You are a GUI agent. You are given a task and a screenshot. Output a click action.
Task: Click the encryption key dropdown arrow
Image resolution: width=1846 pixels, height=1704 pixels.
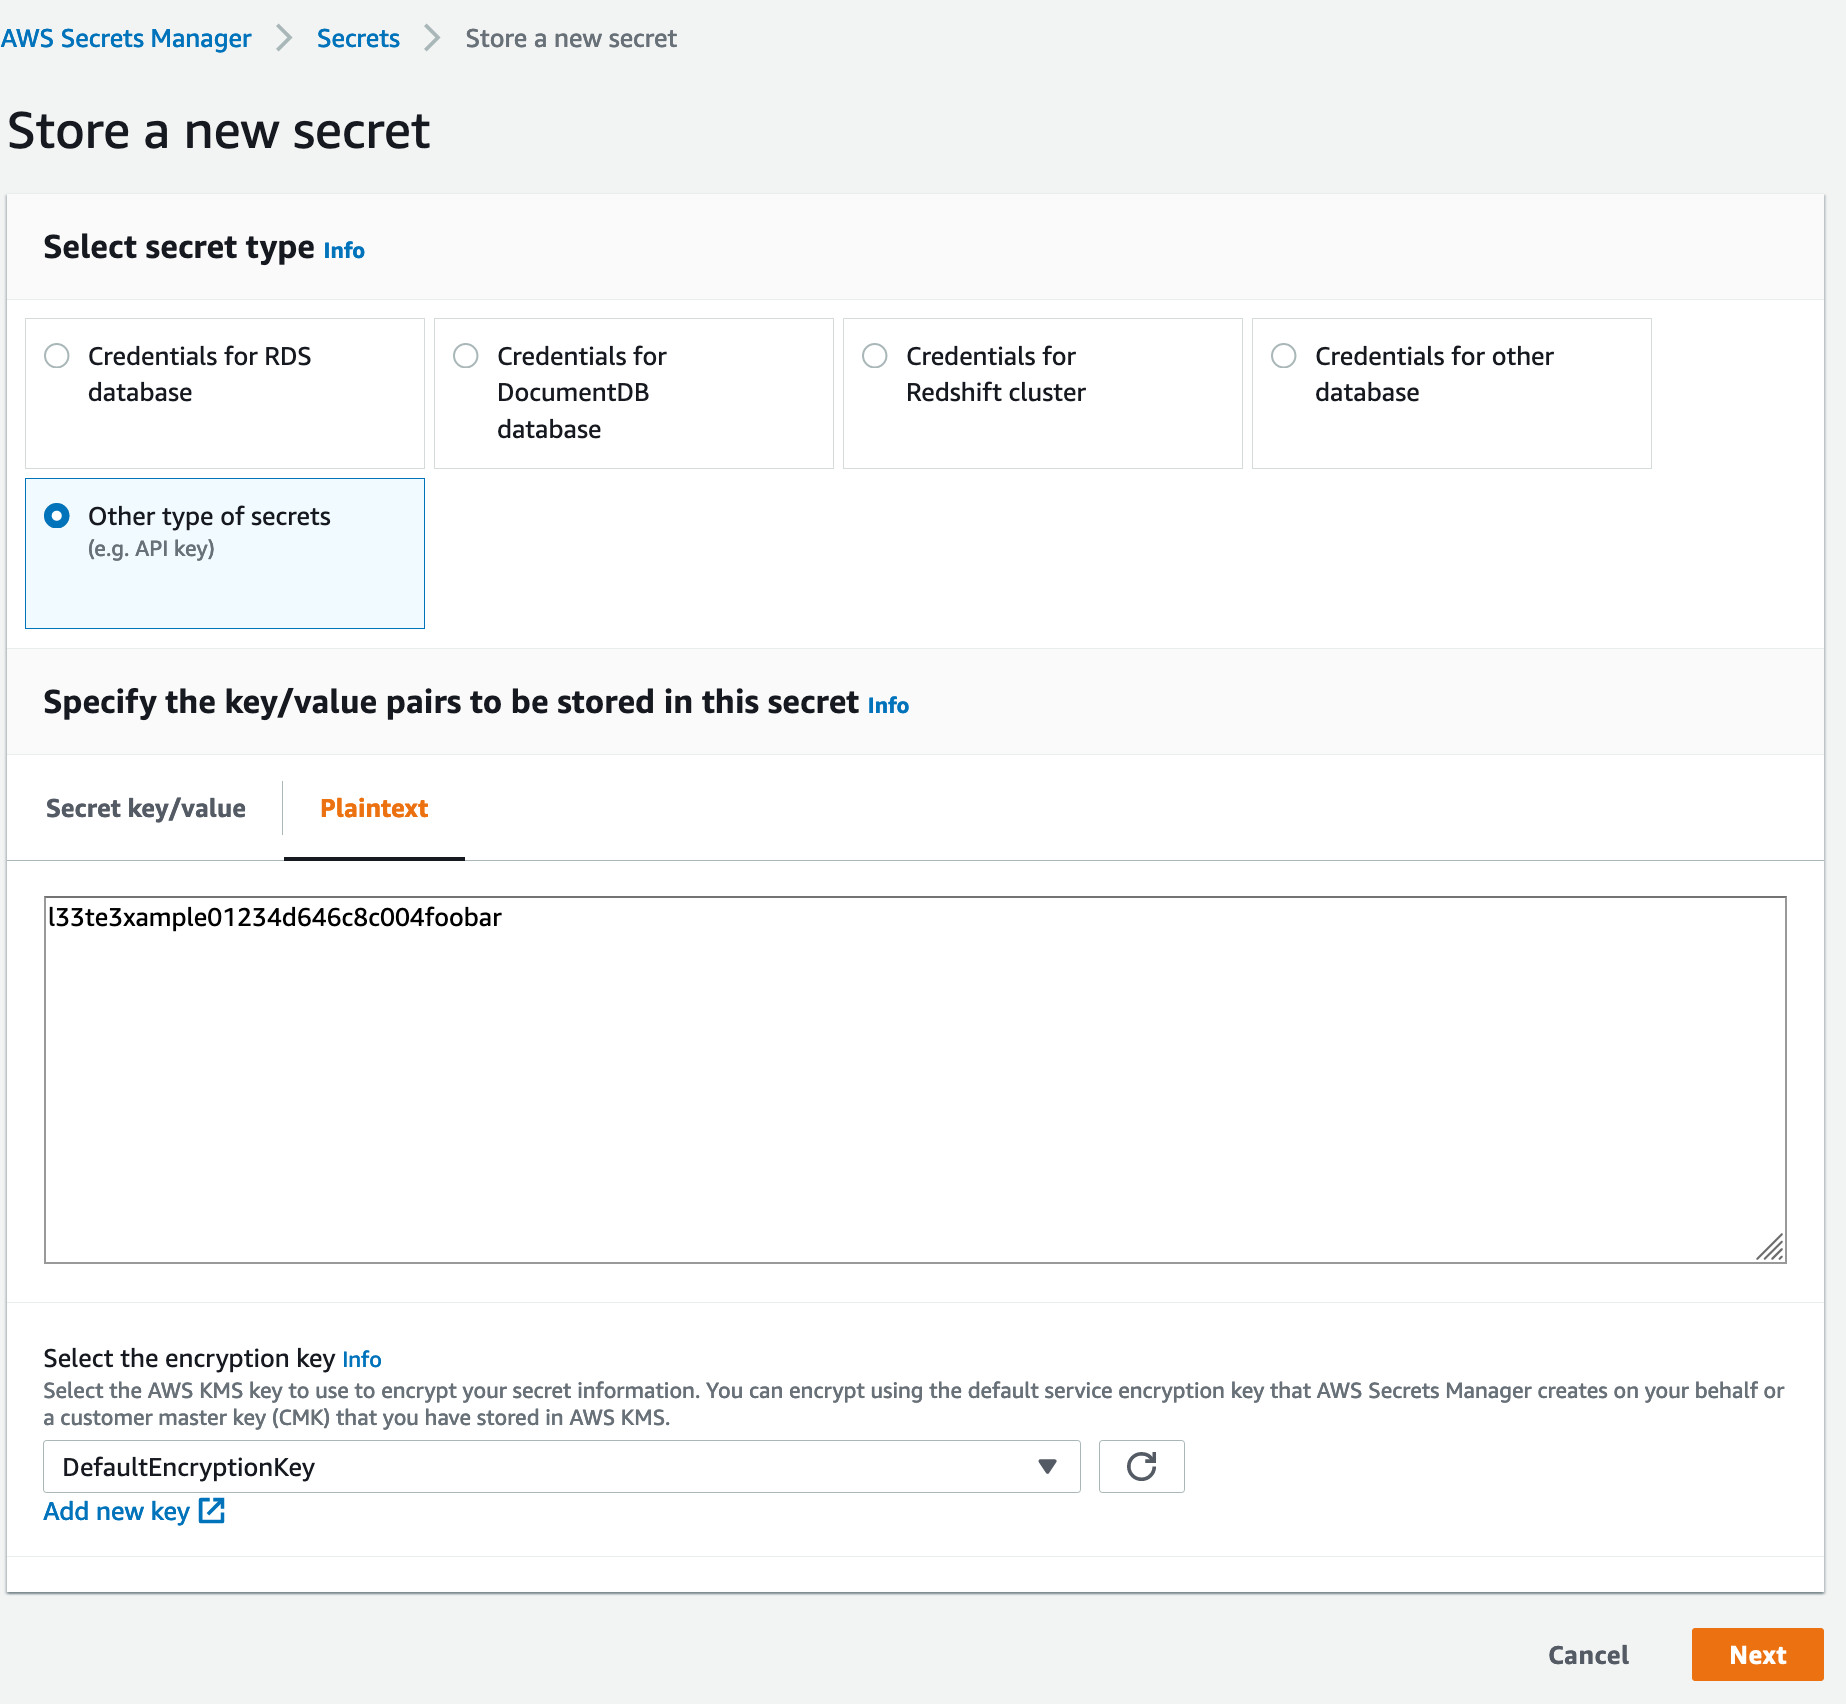click(x=1047, y=1467)
